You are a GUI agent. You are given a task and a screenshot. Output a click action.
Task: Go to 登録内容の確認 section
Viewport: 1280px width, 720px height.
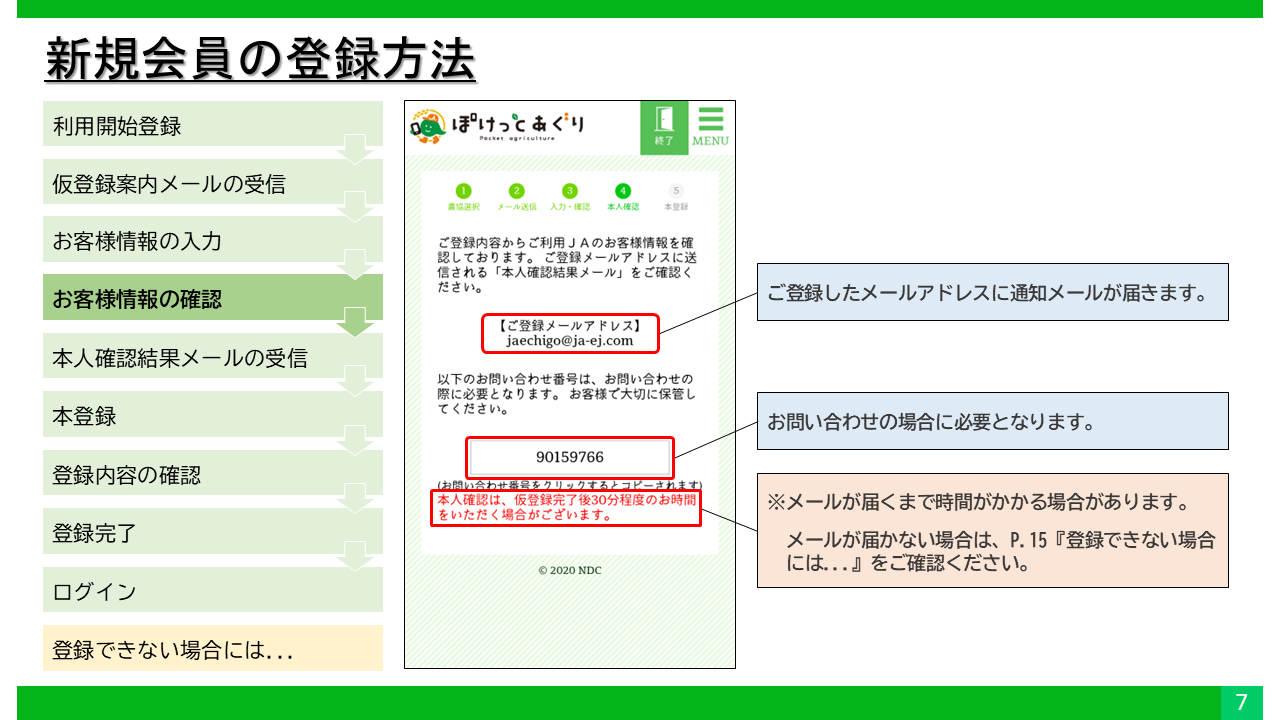212,474
